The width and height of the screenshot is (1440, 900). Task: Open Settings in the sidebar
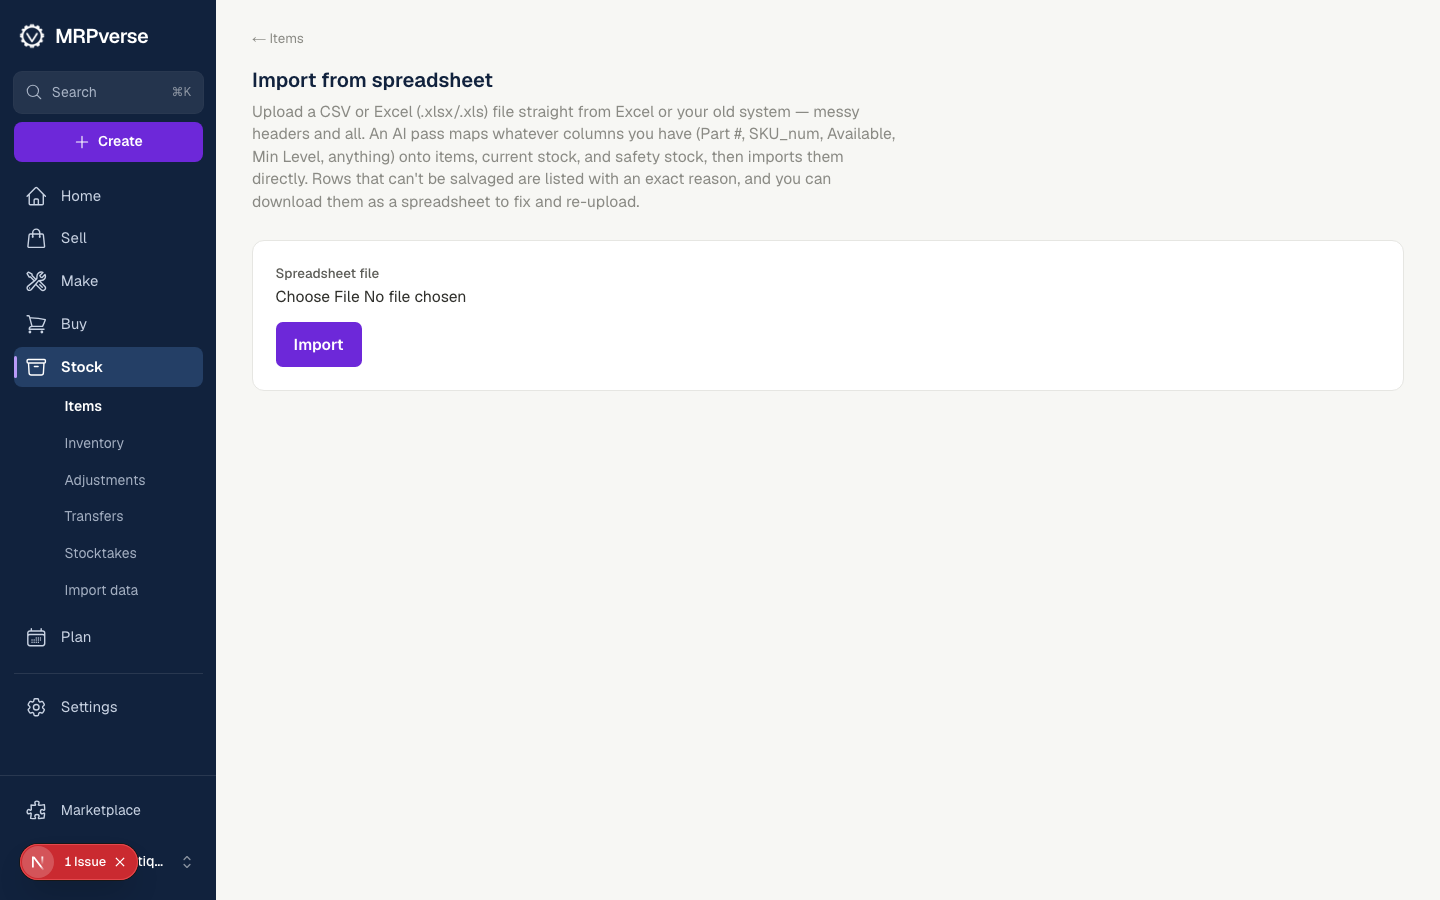108,707
